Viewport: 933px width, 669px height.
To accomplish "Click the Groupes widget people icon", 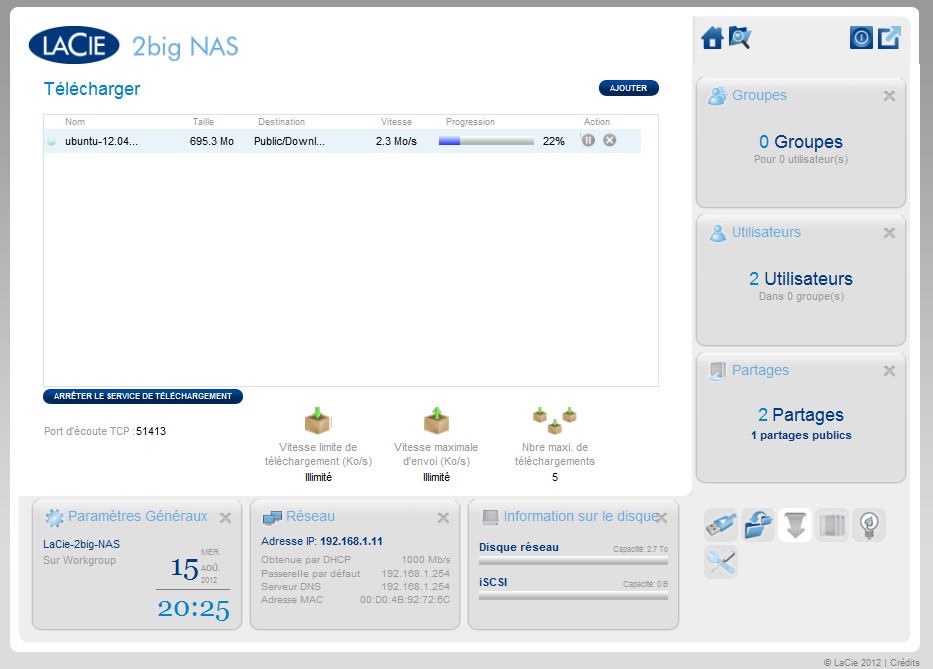I will (718, 96).
